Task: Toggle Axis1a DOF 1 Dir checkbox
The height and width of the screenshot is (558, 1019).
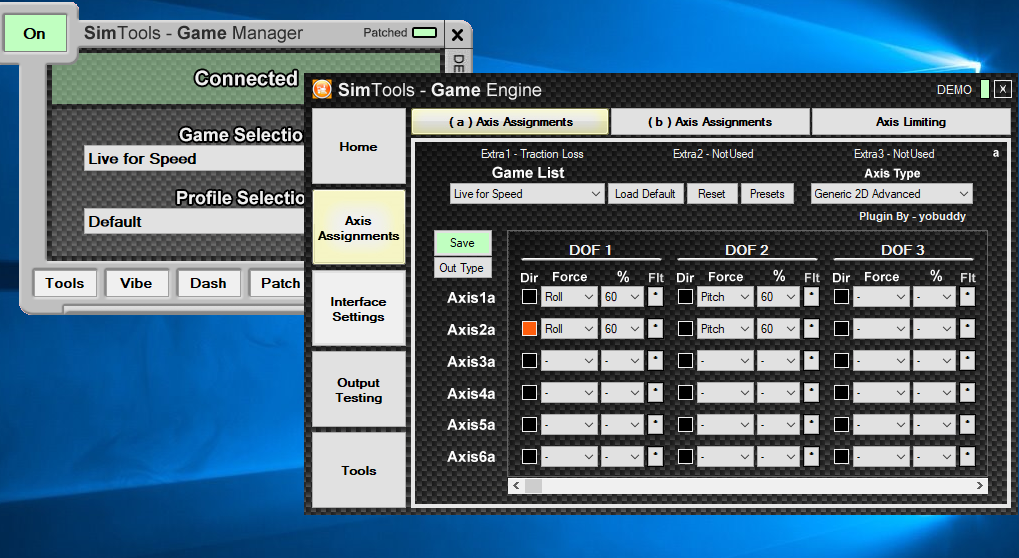Action: pos(530,297)
